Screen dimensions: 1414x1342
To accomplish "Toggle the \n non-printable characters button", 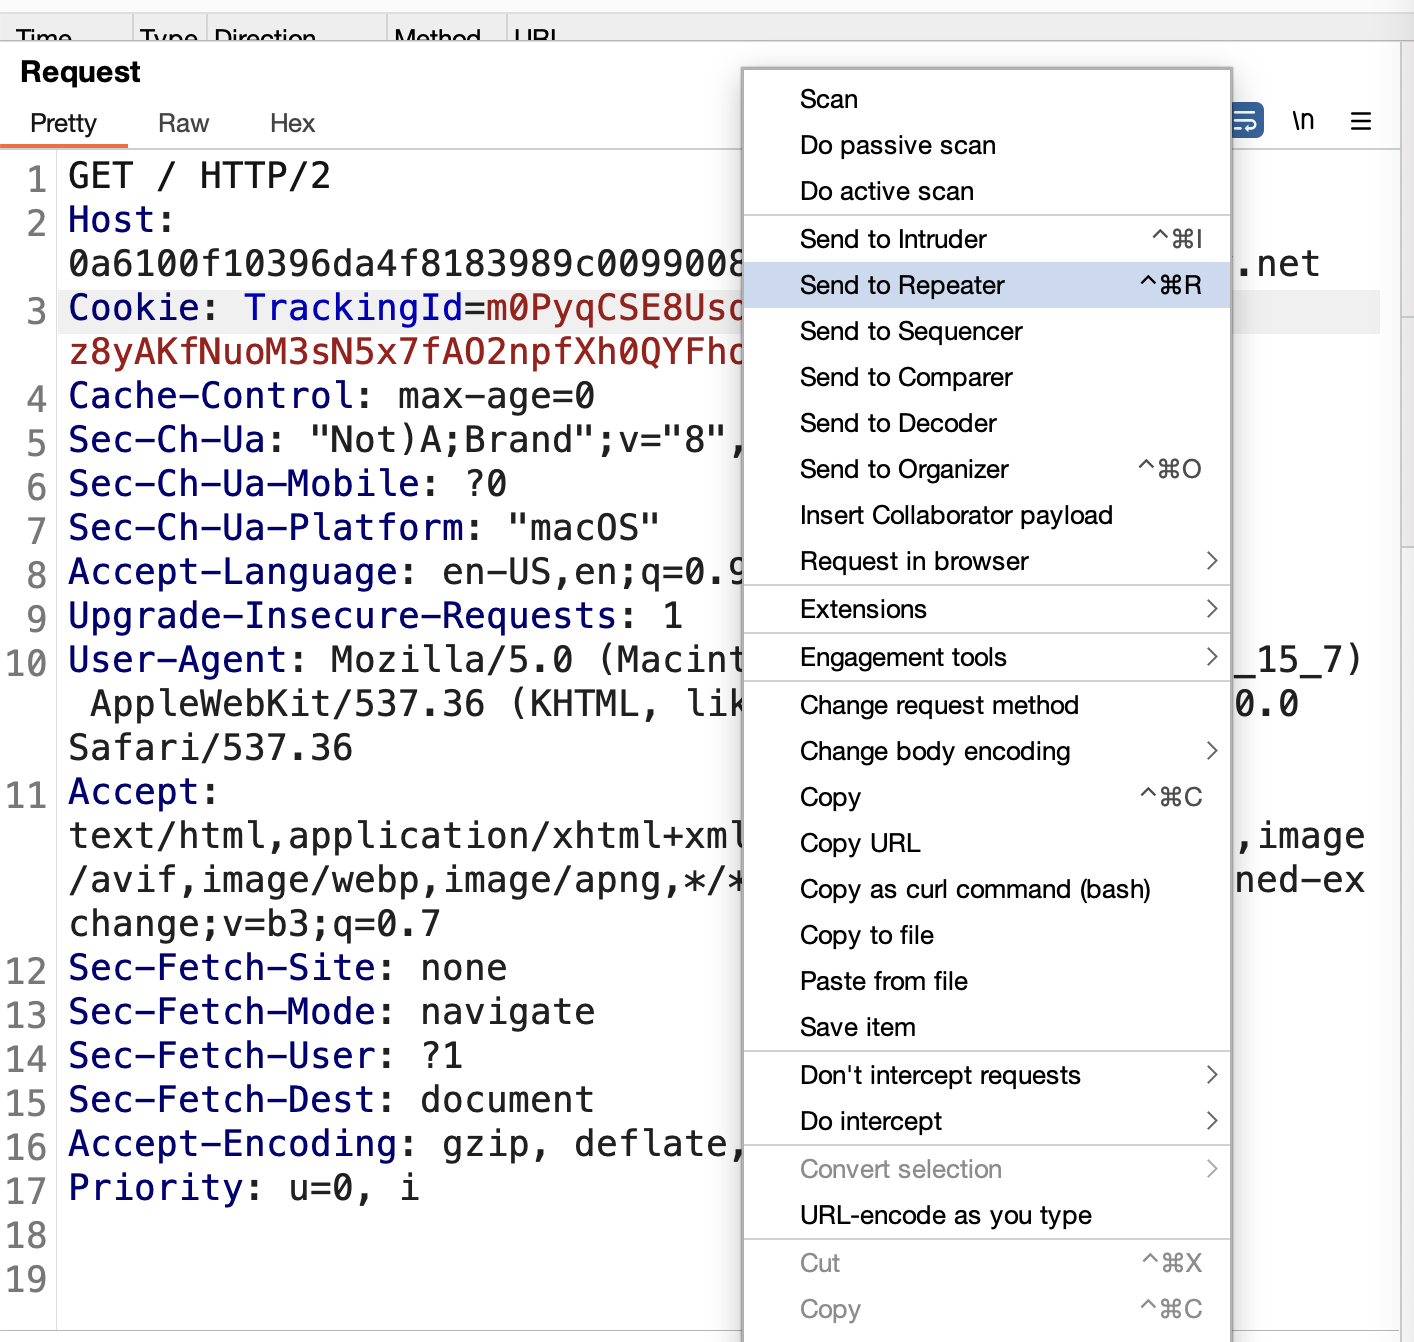I will (1303, 121).
